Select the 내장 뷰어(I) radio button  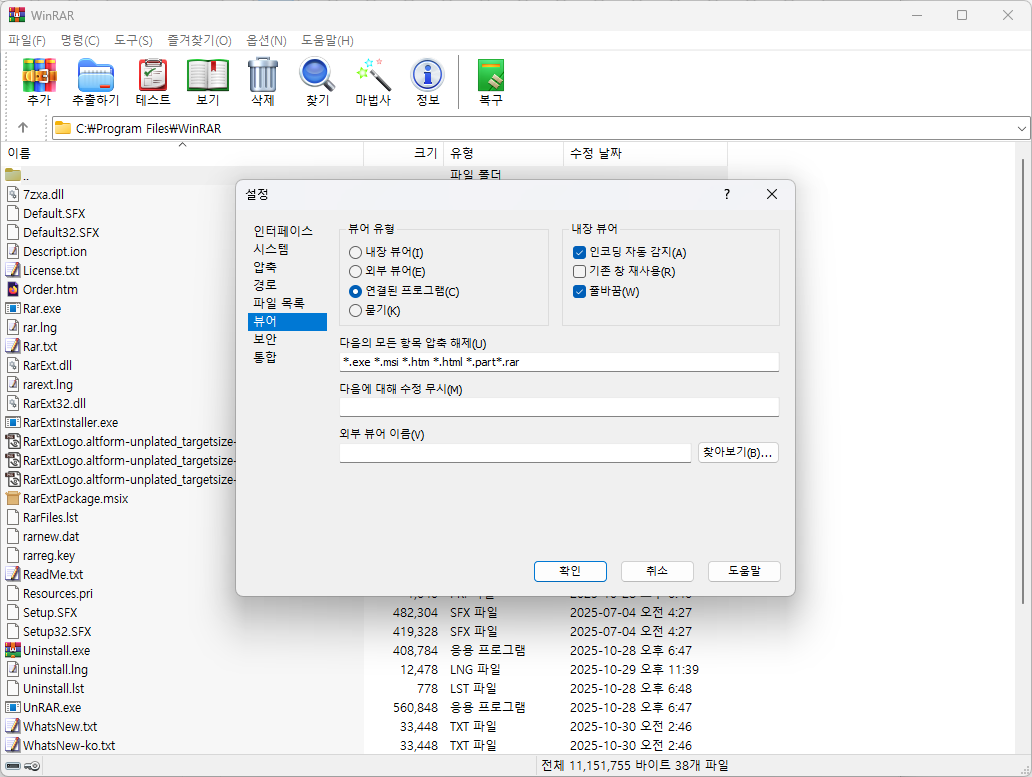coord(355,253)
